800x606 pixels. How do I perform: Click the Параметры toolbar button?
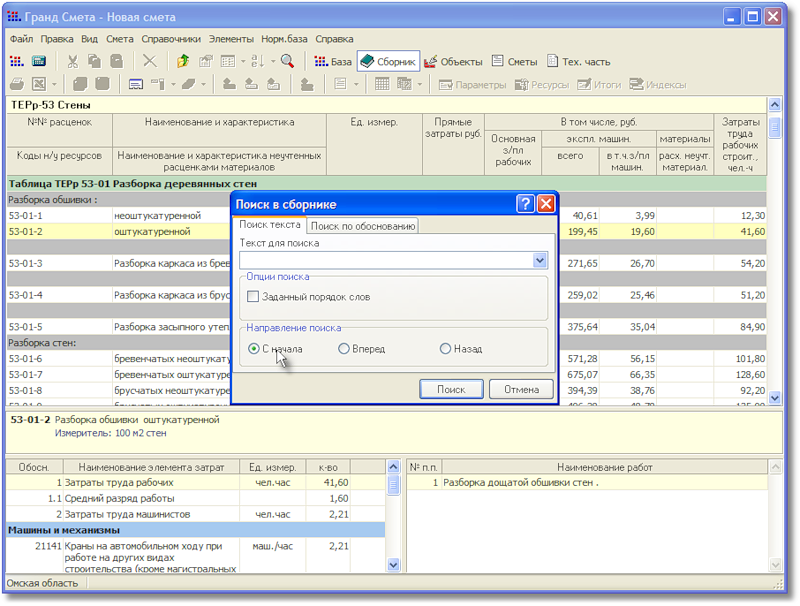472,85
